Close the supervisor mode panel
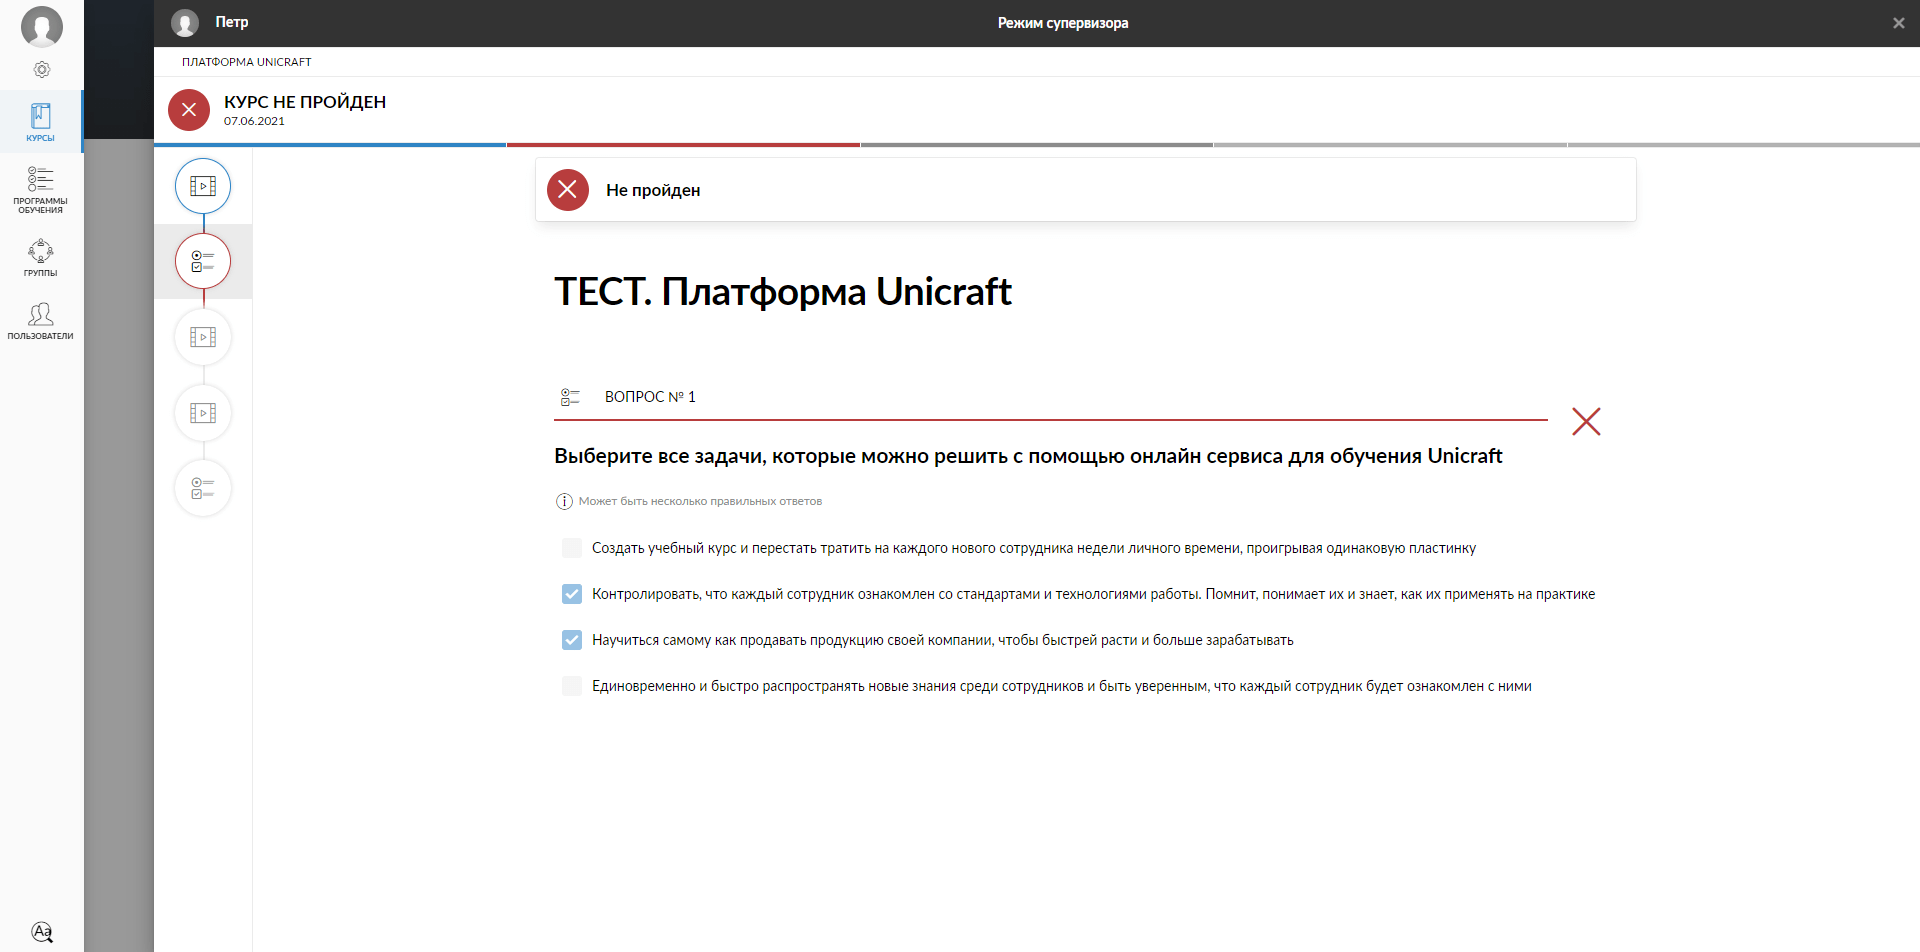 point(1898,23)
